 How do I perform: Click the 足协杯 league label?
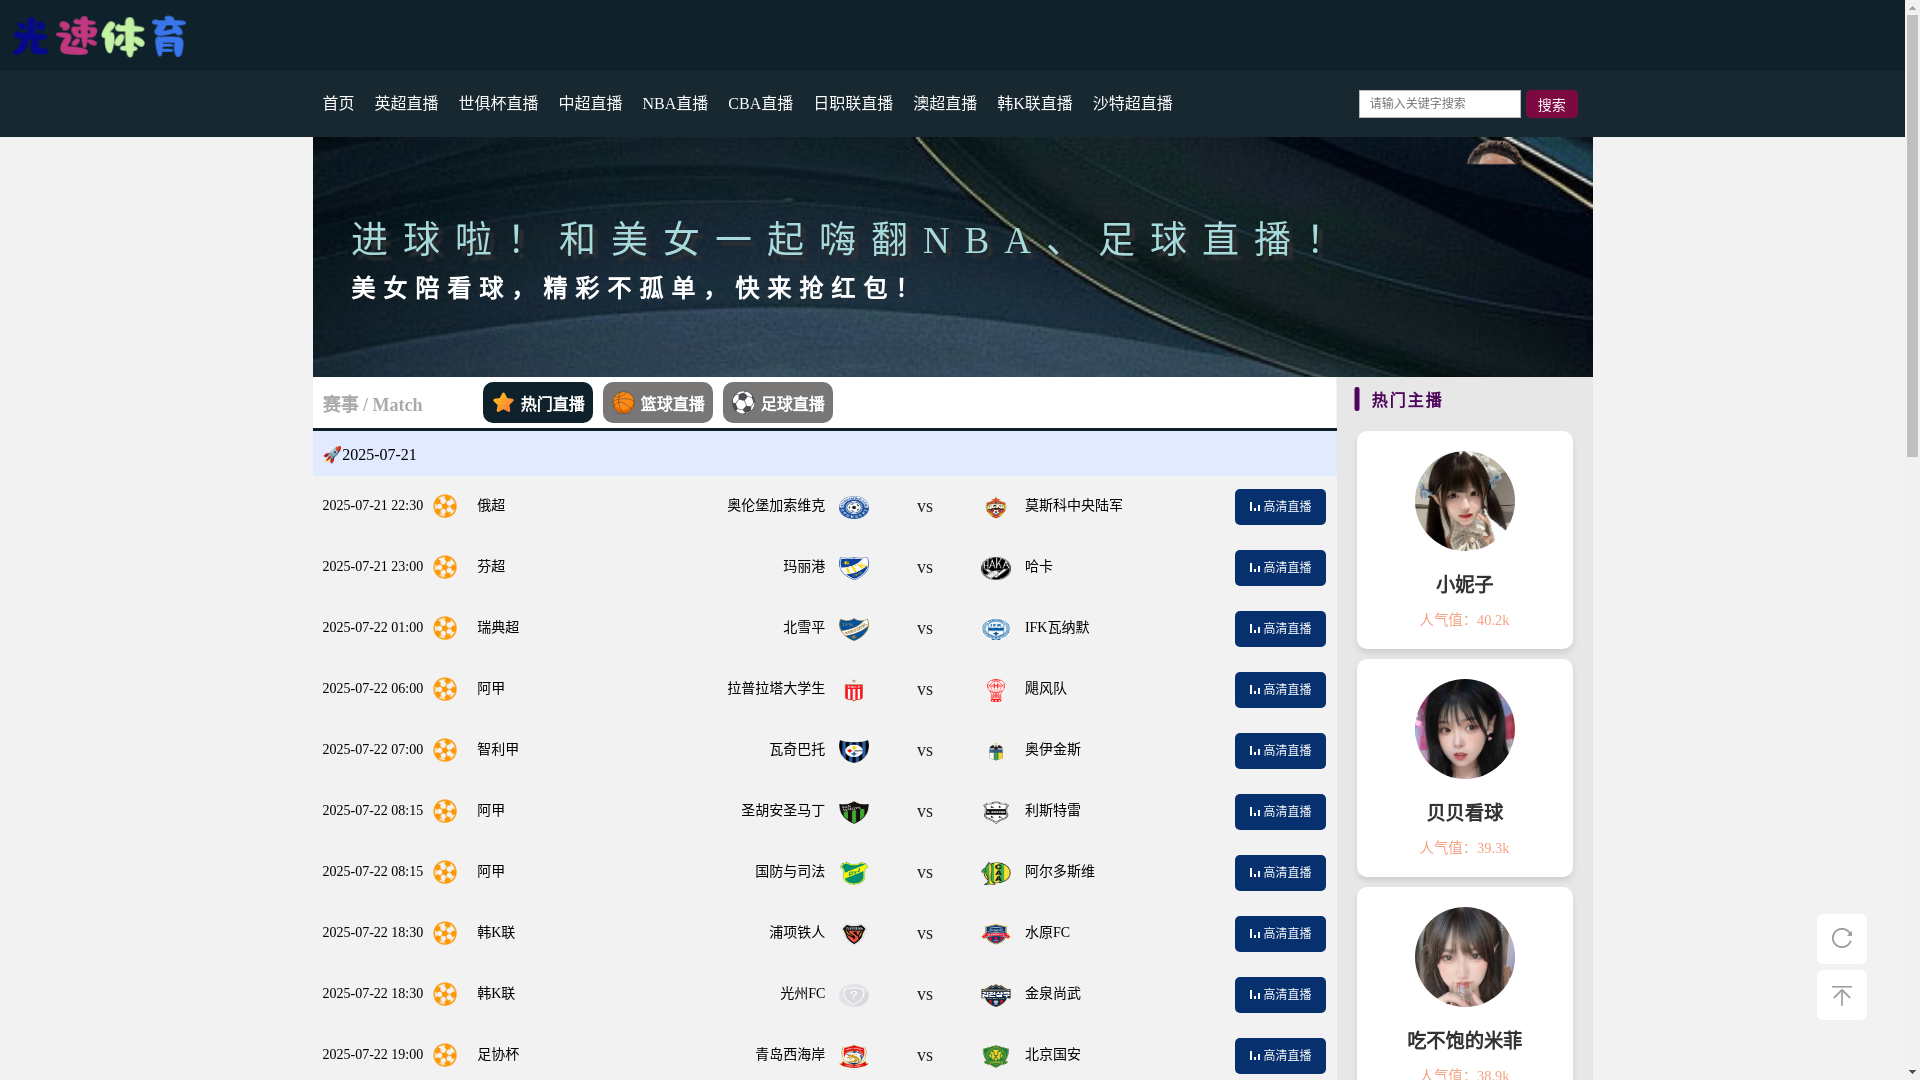point(498,1055)
